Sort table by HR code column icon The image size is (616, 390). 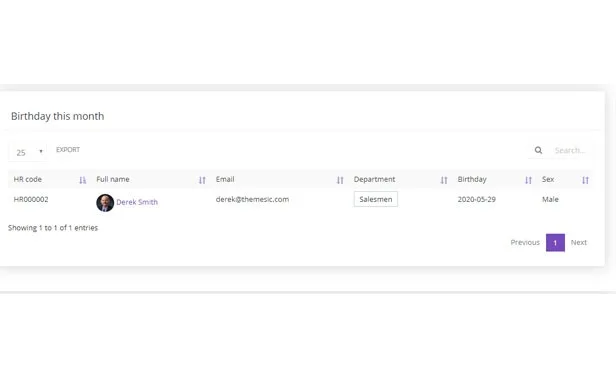(x=82, y=180)
